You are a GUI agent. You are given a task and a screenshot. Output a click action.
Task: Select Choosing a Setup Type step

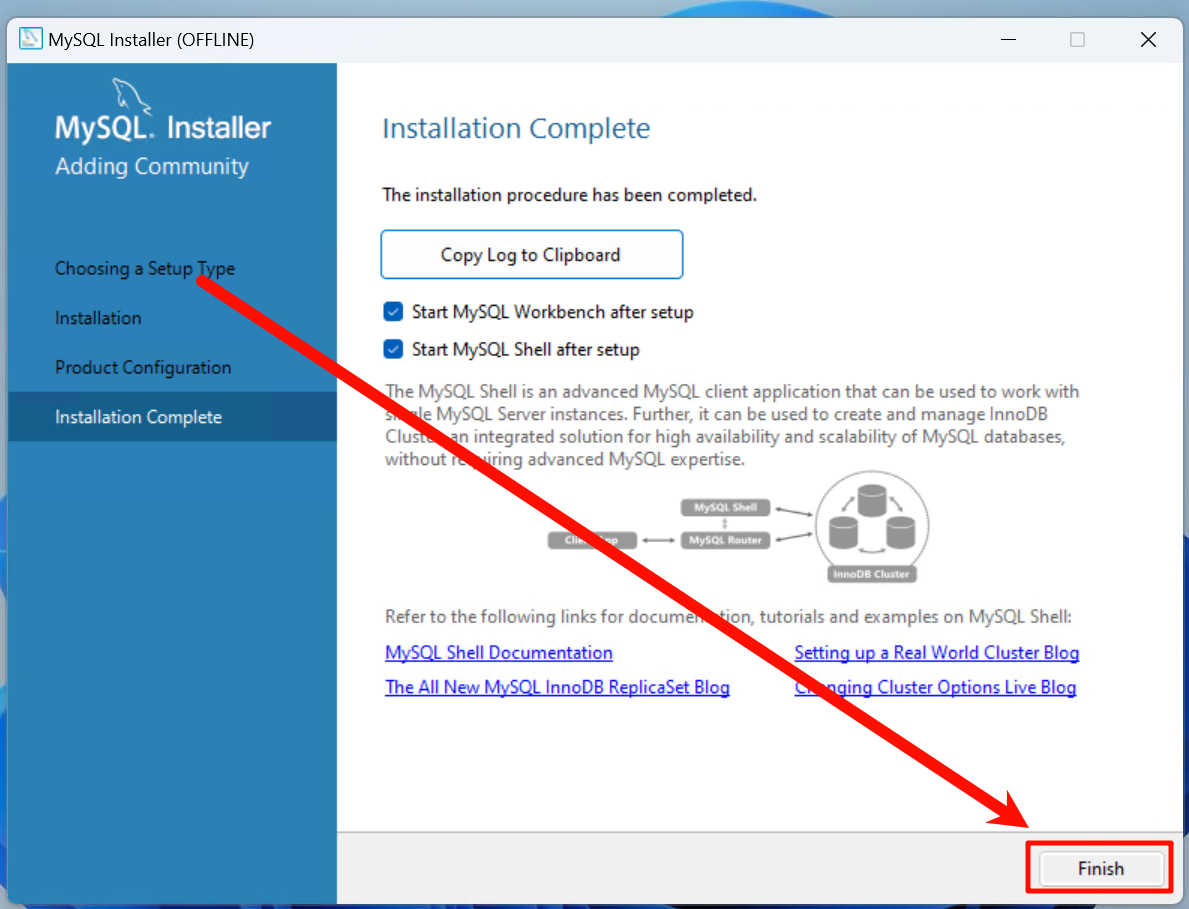pos(145,268)
